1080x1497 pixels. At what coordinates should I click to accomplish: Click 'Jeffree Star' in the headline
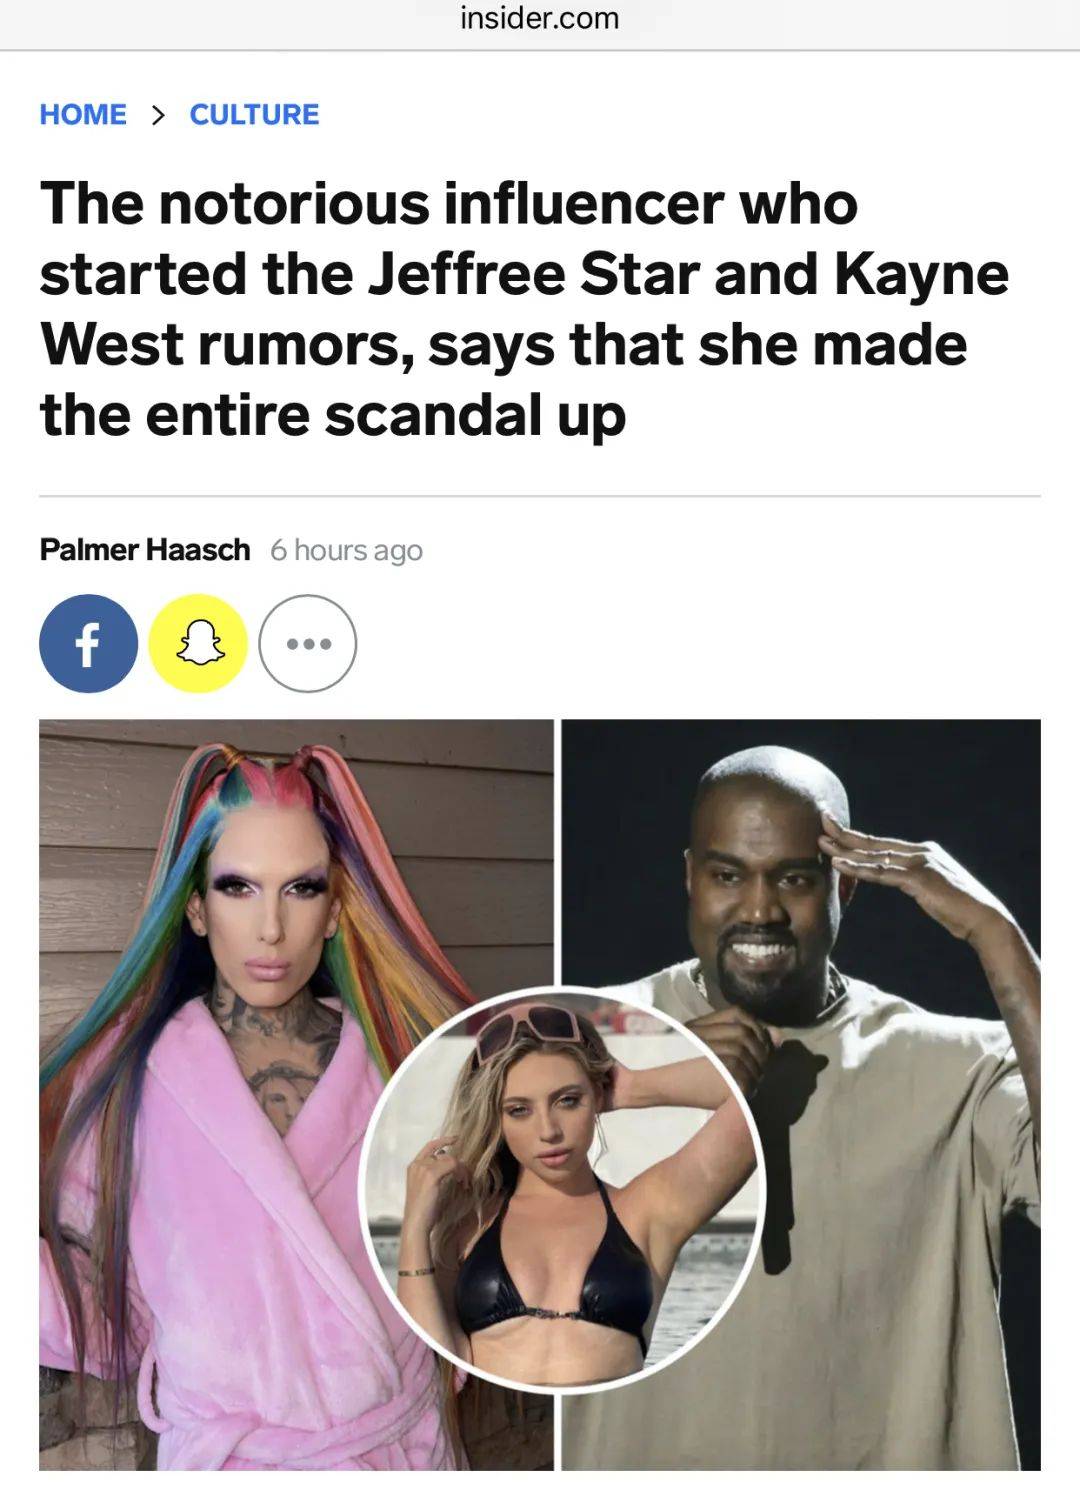pos(534,274)
